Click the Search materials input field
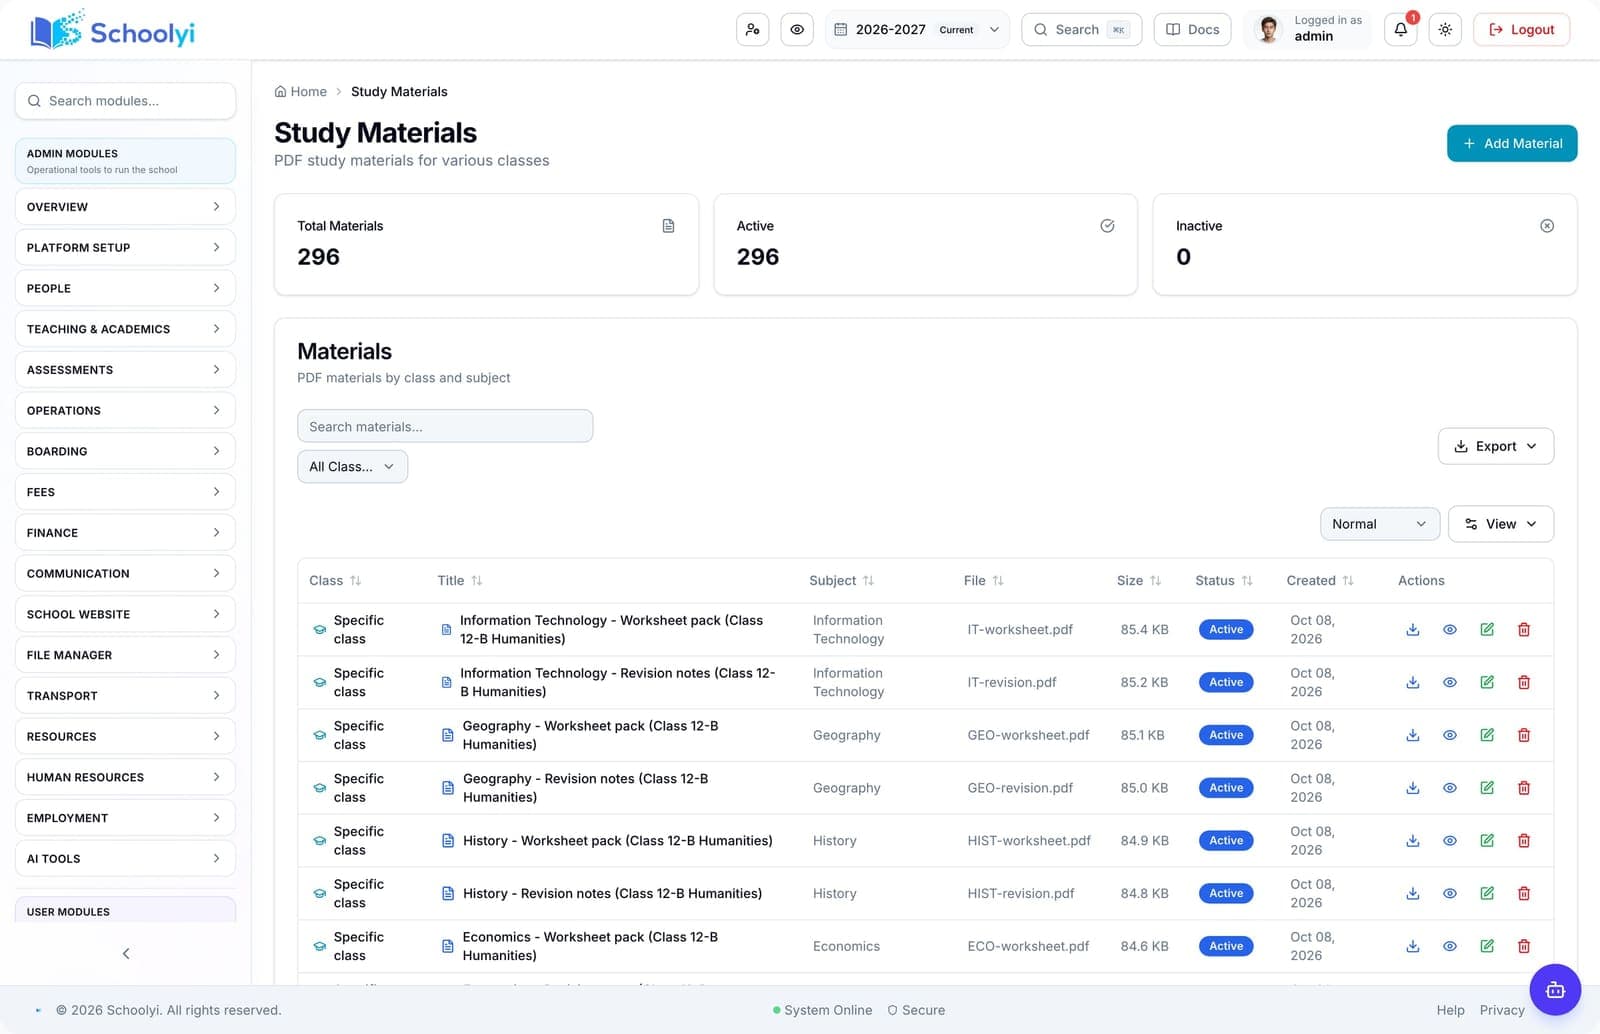This screenshot has height=1034, width=1600. [445, 426]
